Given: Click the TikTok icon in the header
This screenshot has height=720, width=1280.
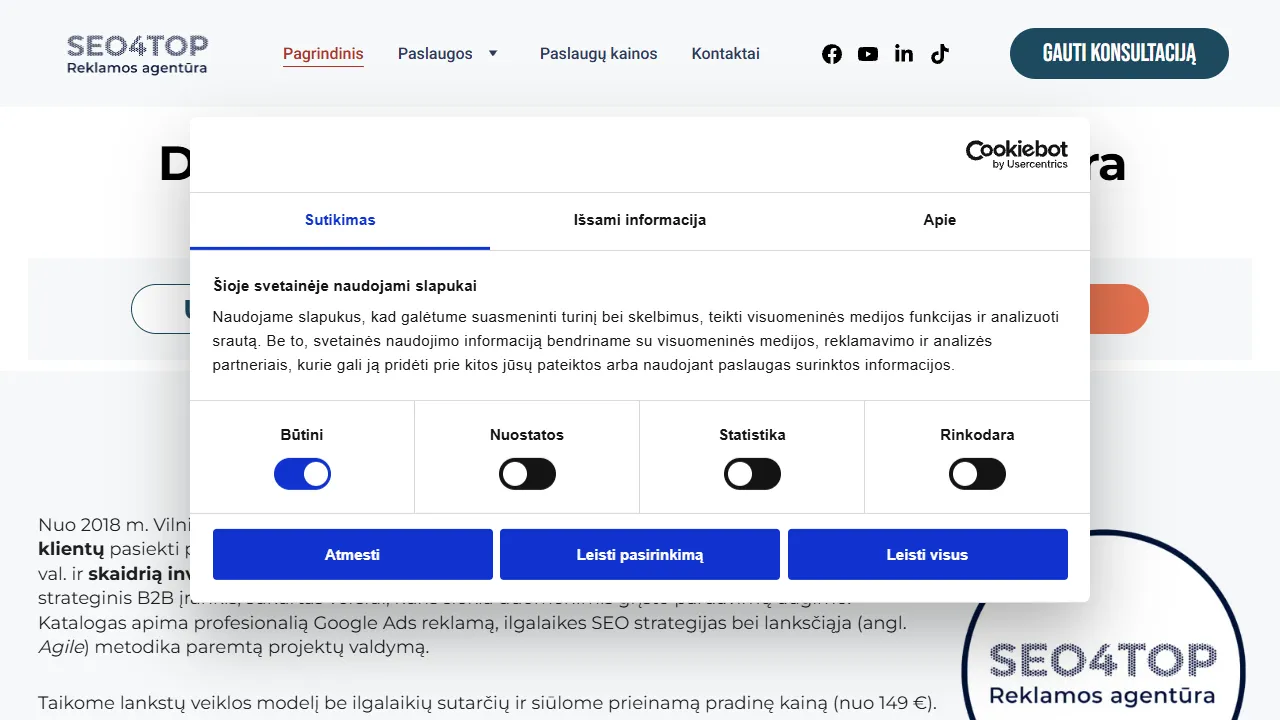Looking at the screenshot, I should pos(940,54).
